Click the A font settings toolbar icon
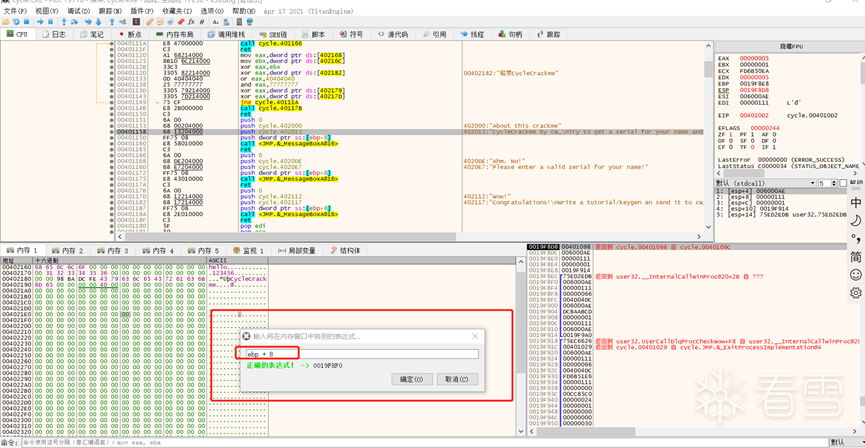Screen dimensions: 865x448 pos(215,22)
